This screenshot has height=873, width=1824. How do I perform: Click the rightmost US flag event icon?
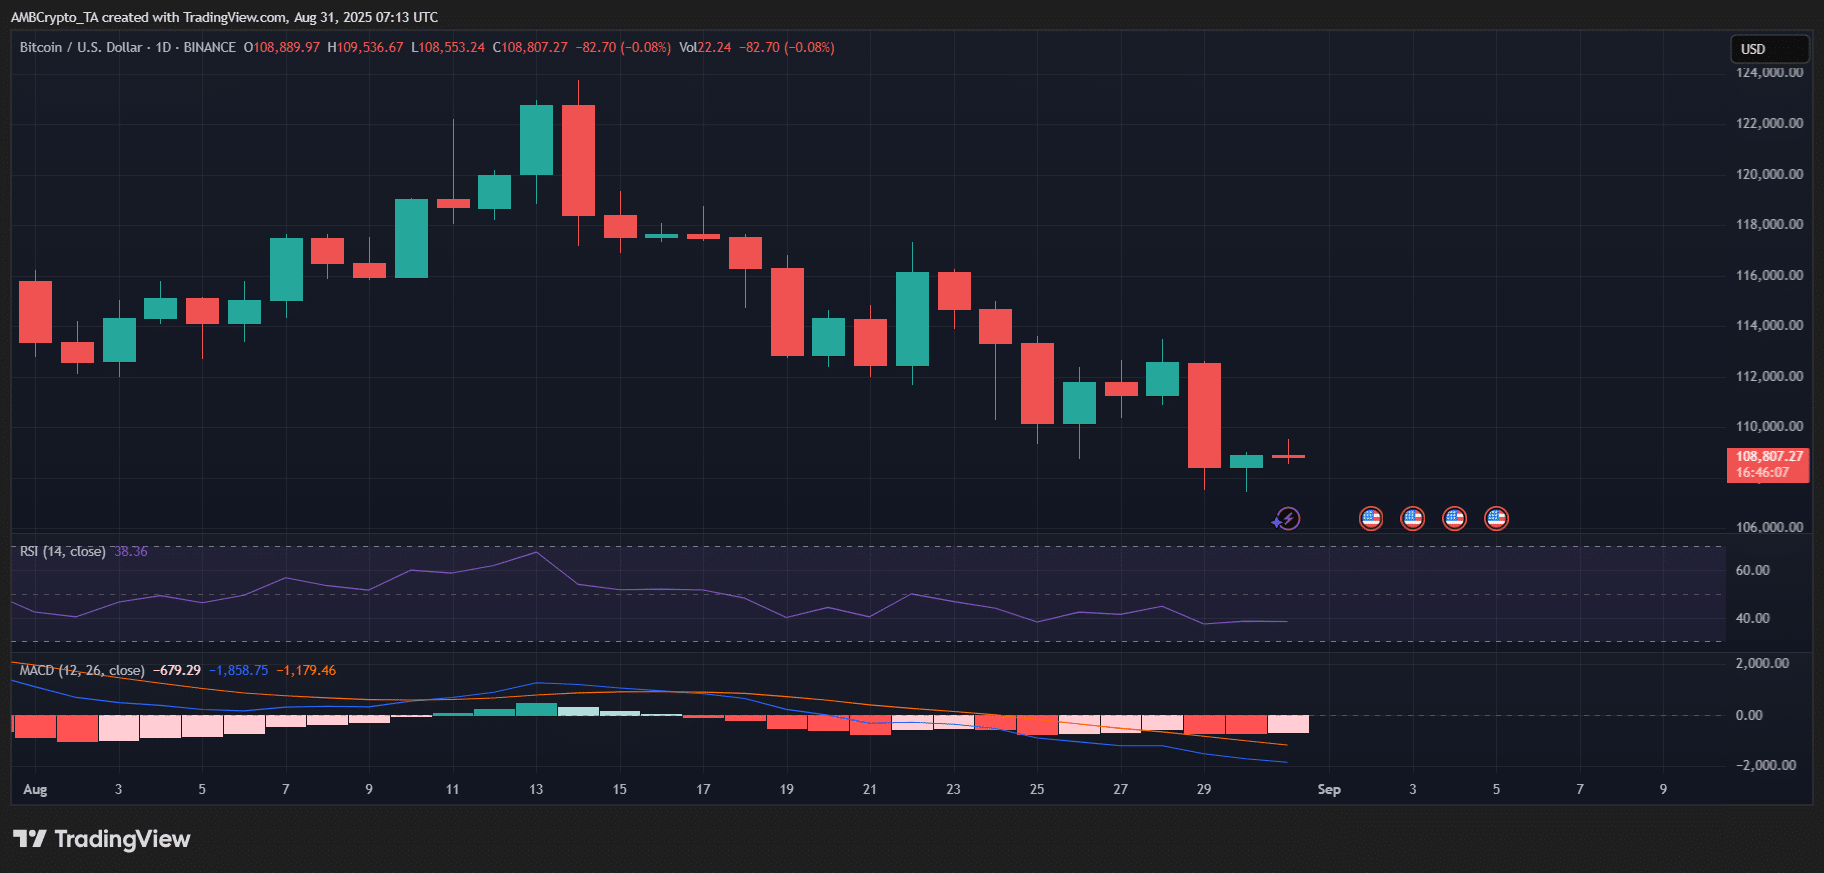point(1496,518)
